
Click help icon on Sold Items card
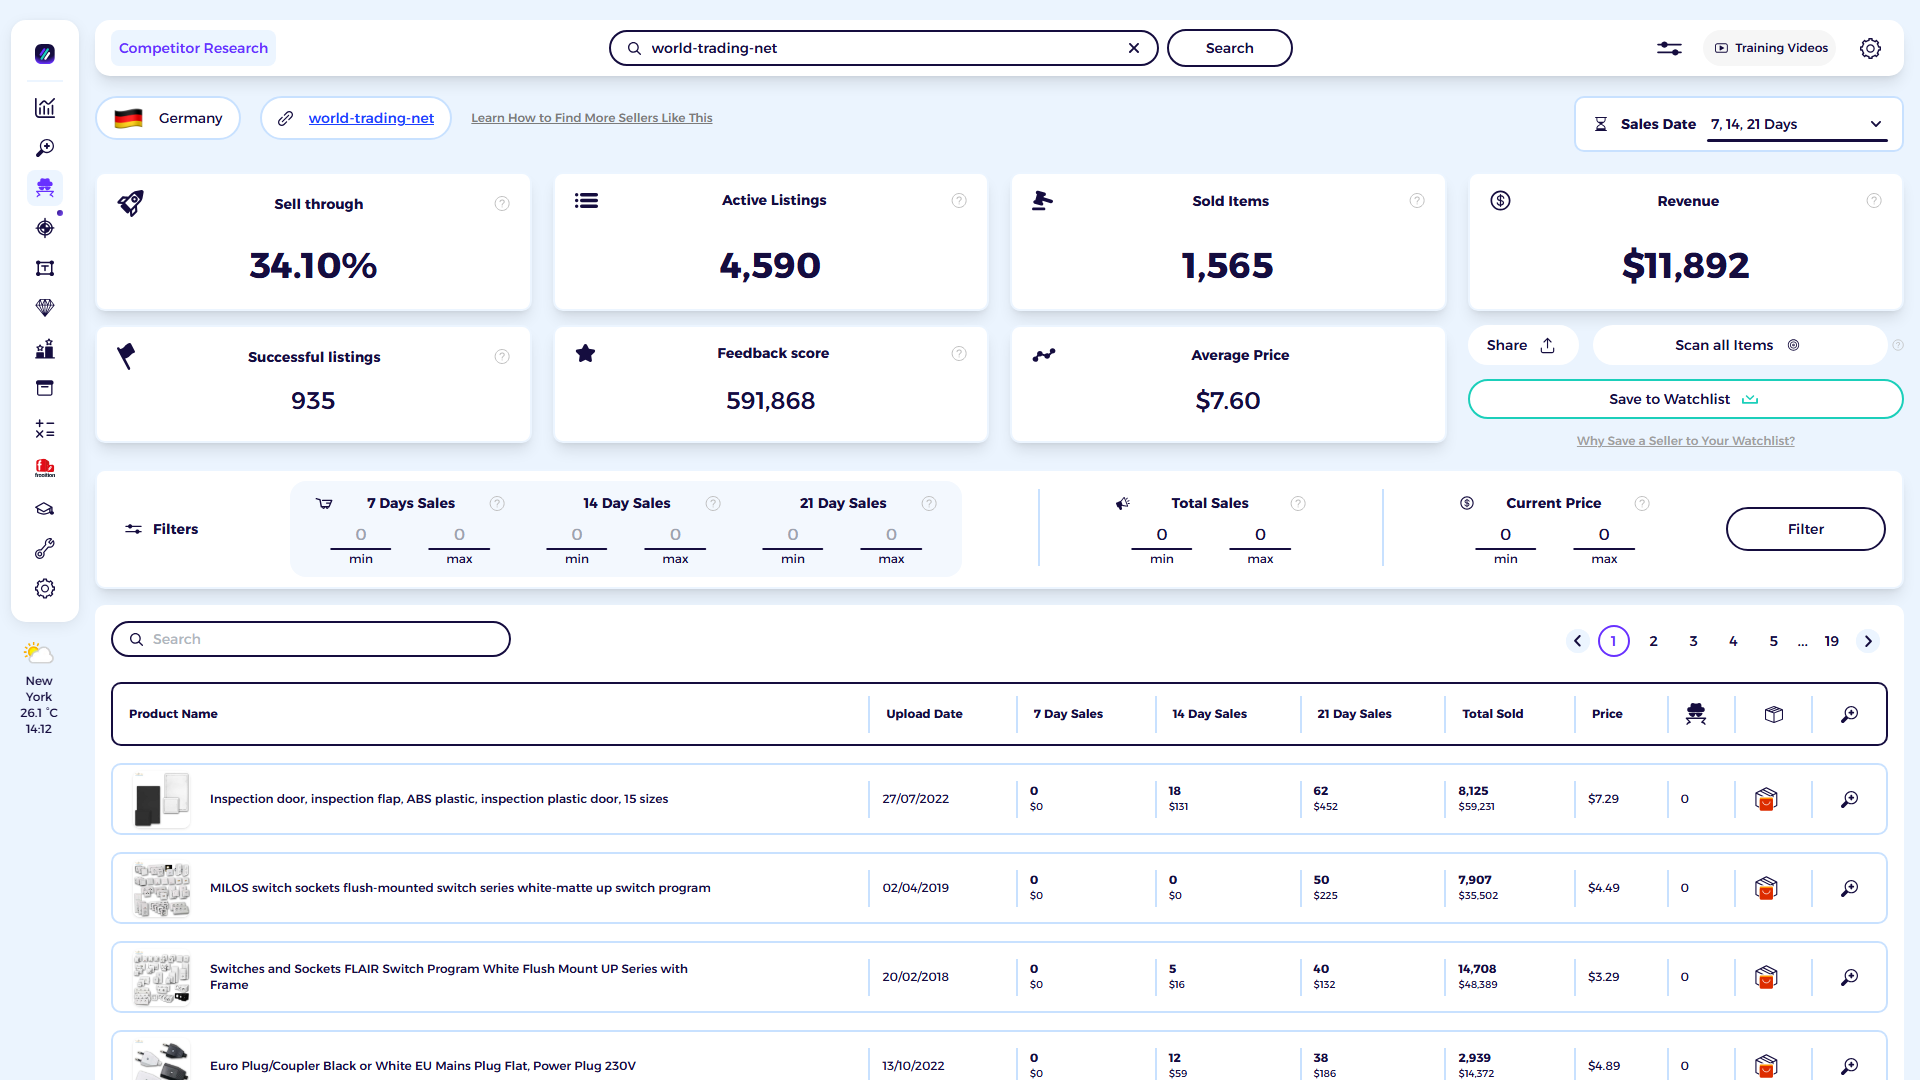point(1417,201)
